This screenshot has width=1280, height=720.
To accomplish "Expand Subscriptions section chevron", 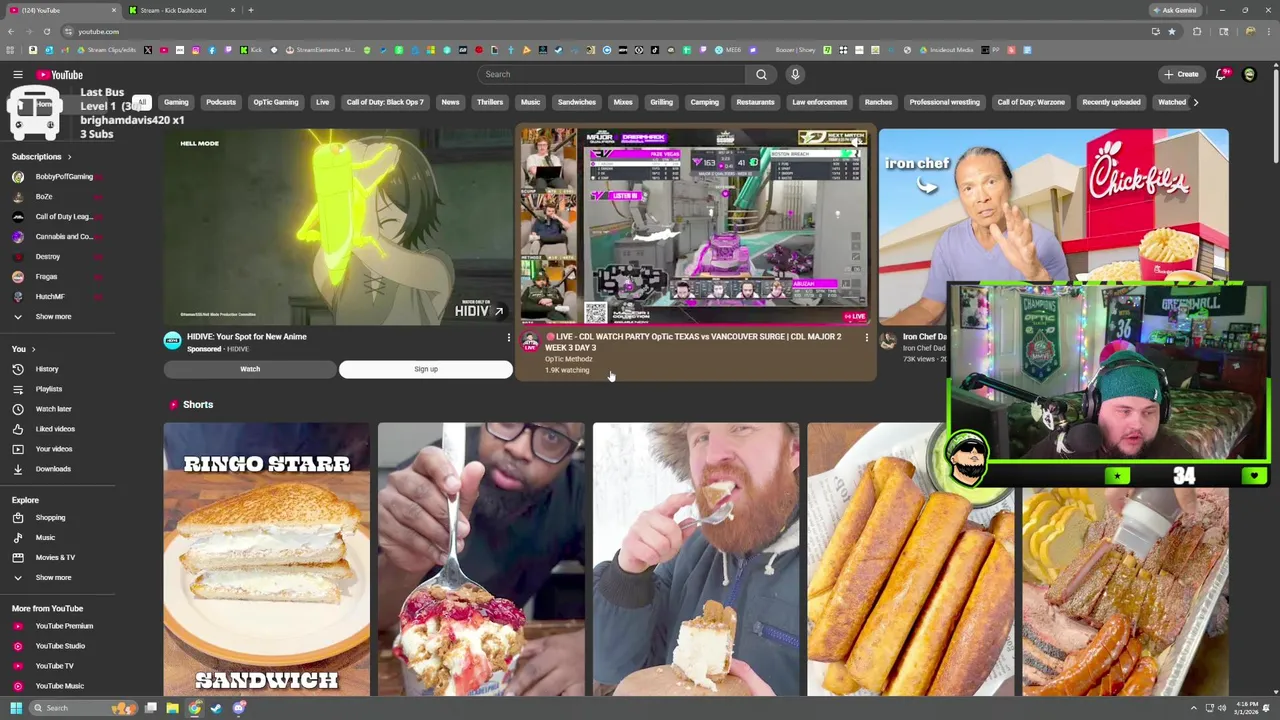I will (69, 157).
